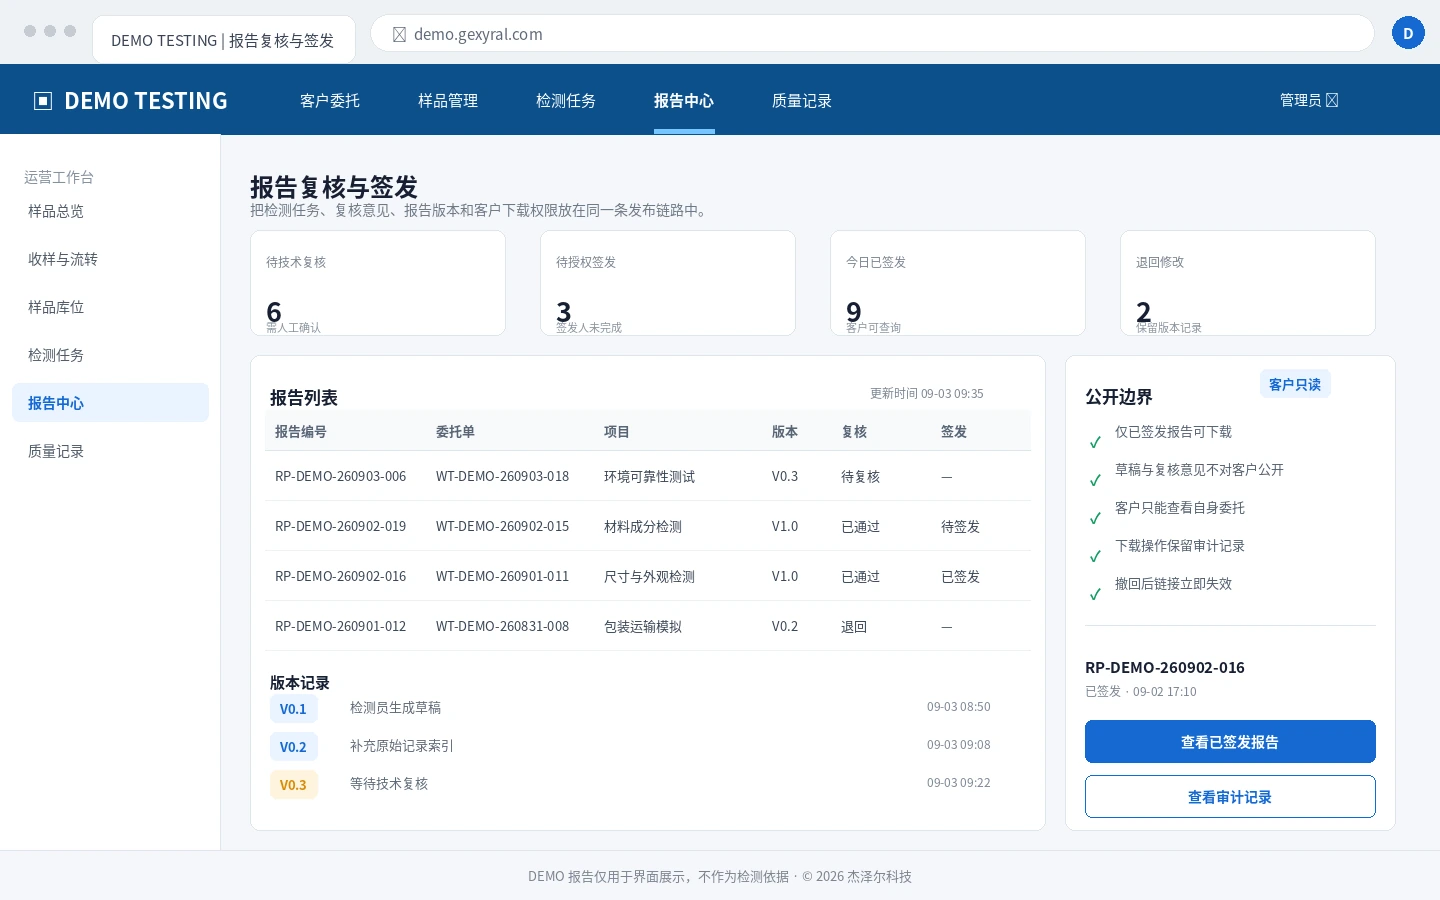Click the site info icon in address bar
The image size is (1440, 900).
(x=399, y=34)
